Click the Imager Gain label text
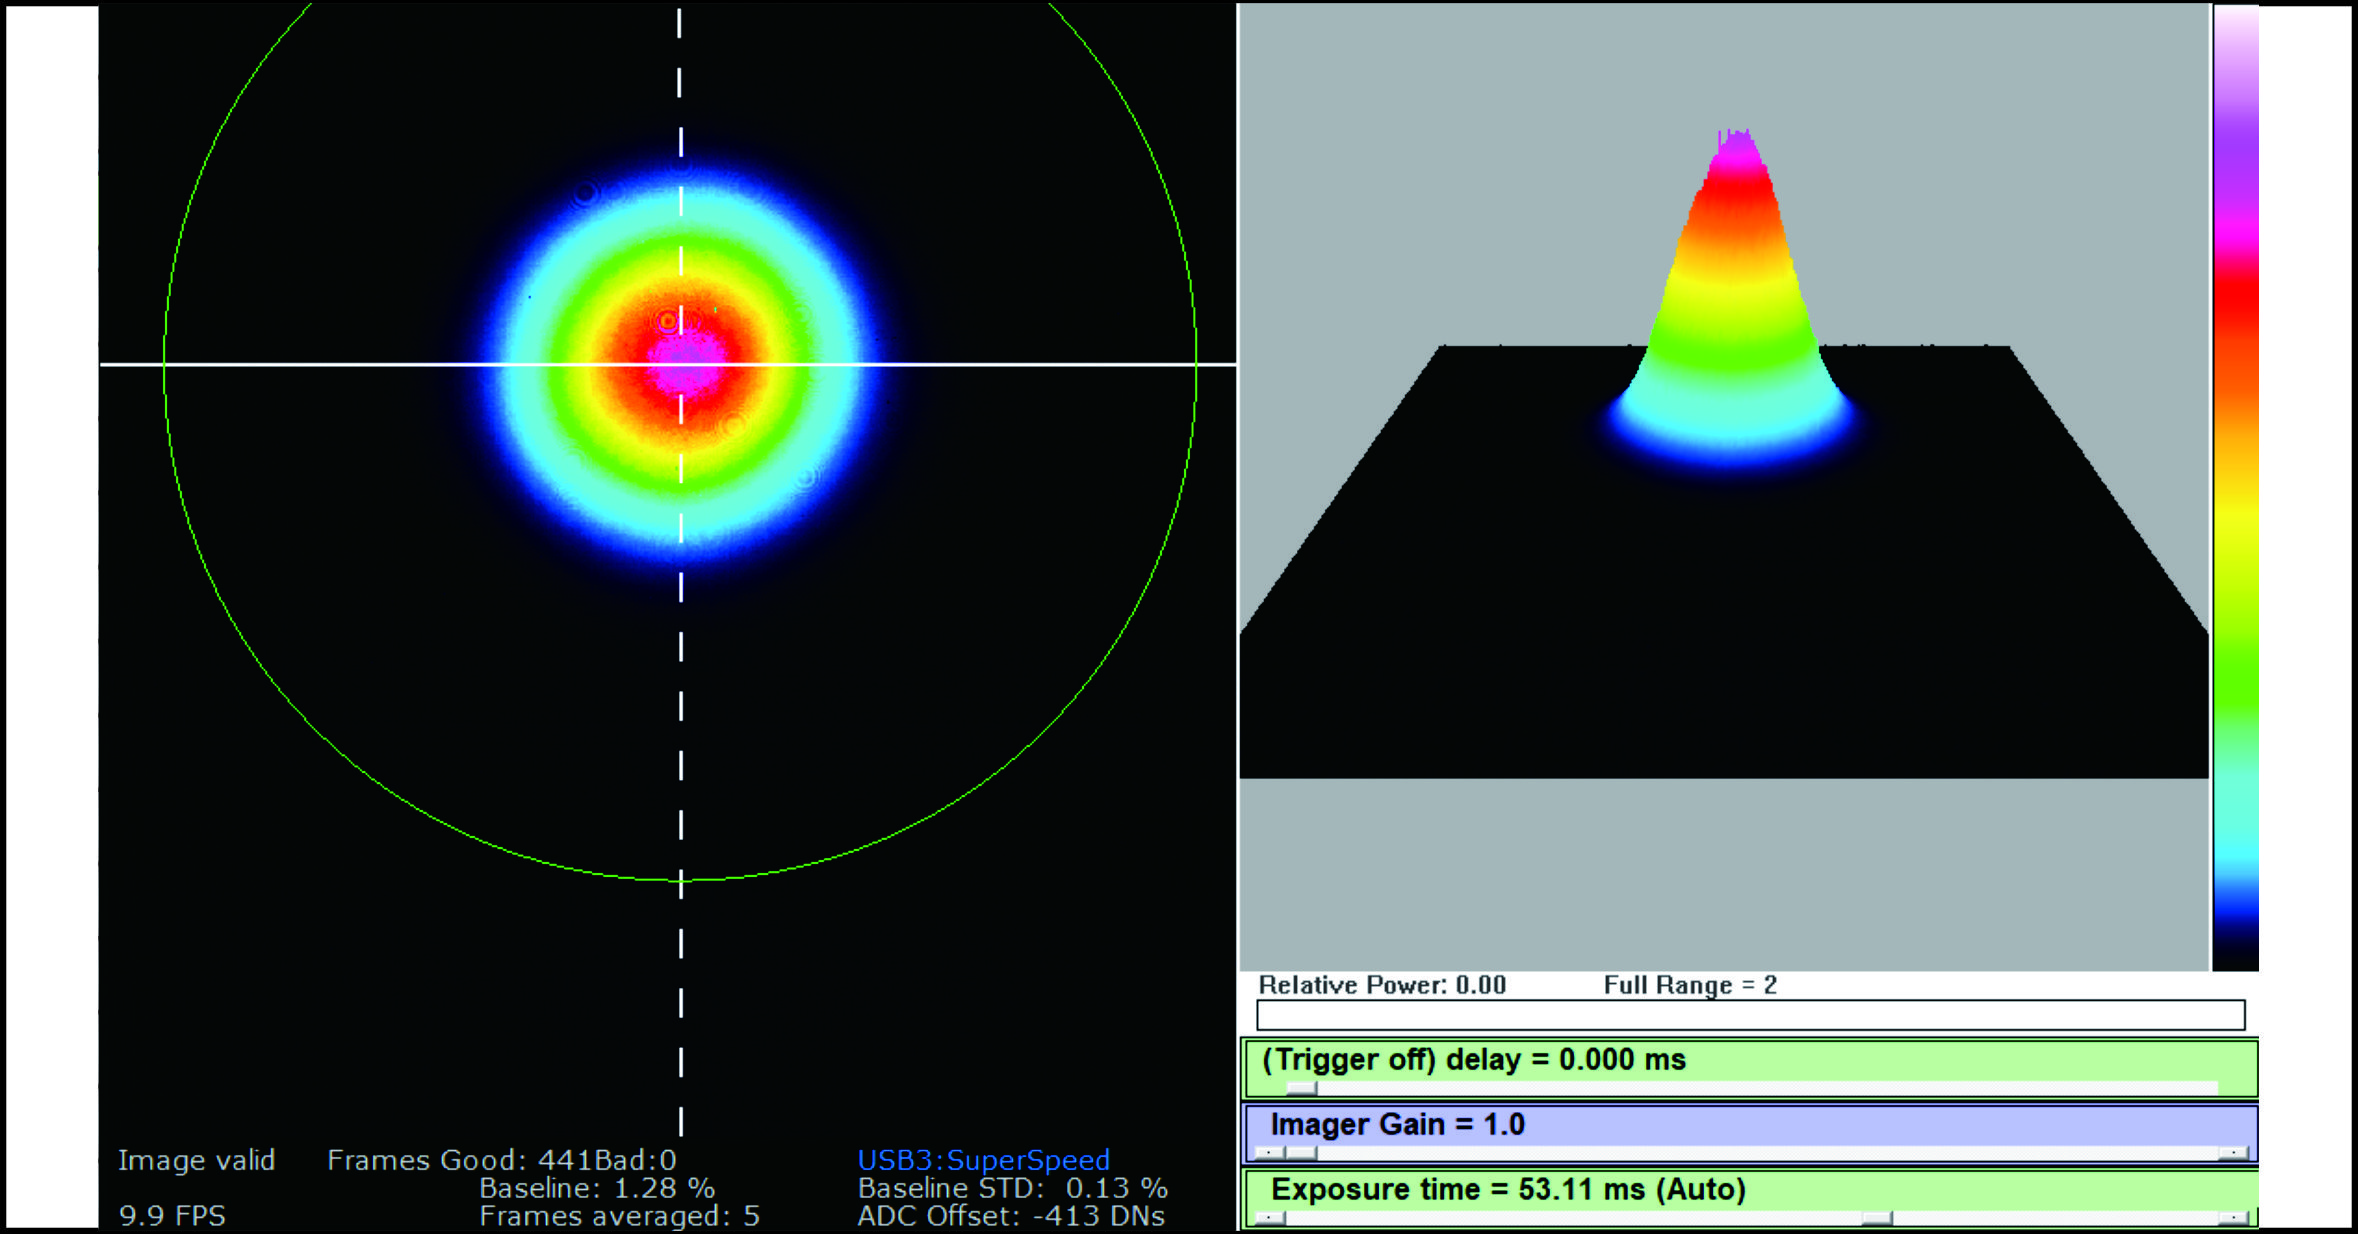2358x1234 pixels. coord(1397,1125)
